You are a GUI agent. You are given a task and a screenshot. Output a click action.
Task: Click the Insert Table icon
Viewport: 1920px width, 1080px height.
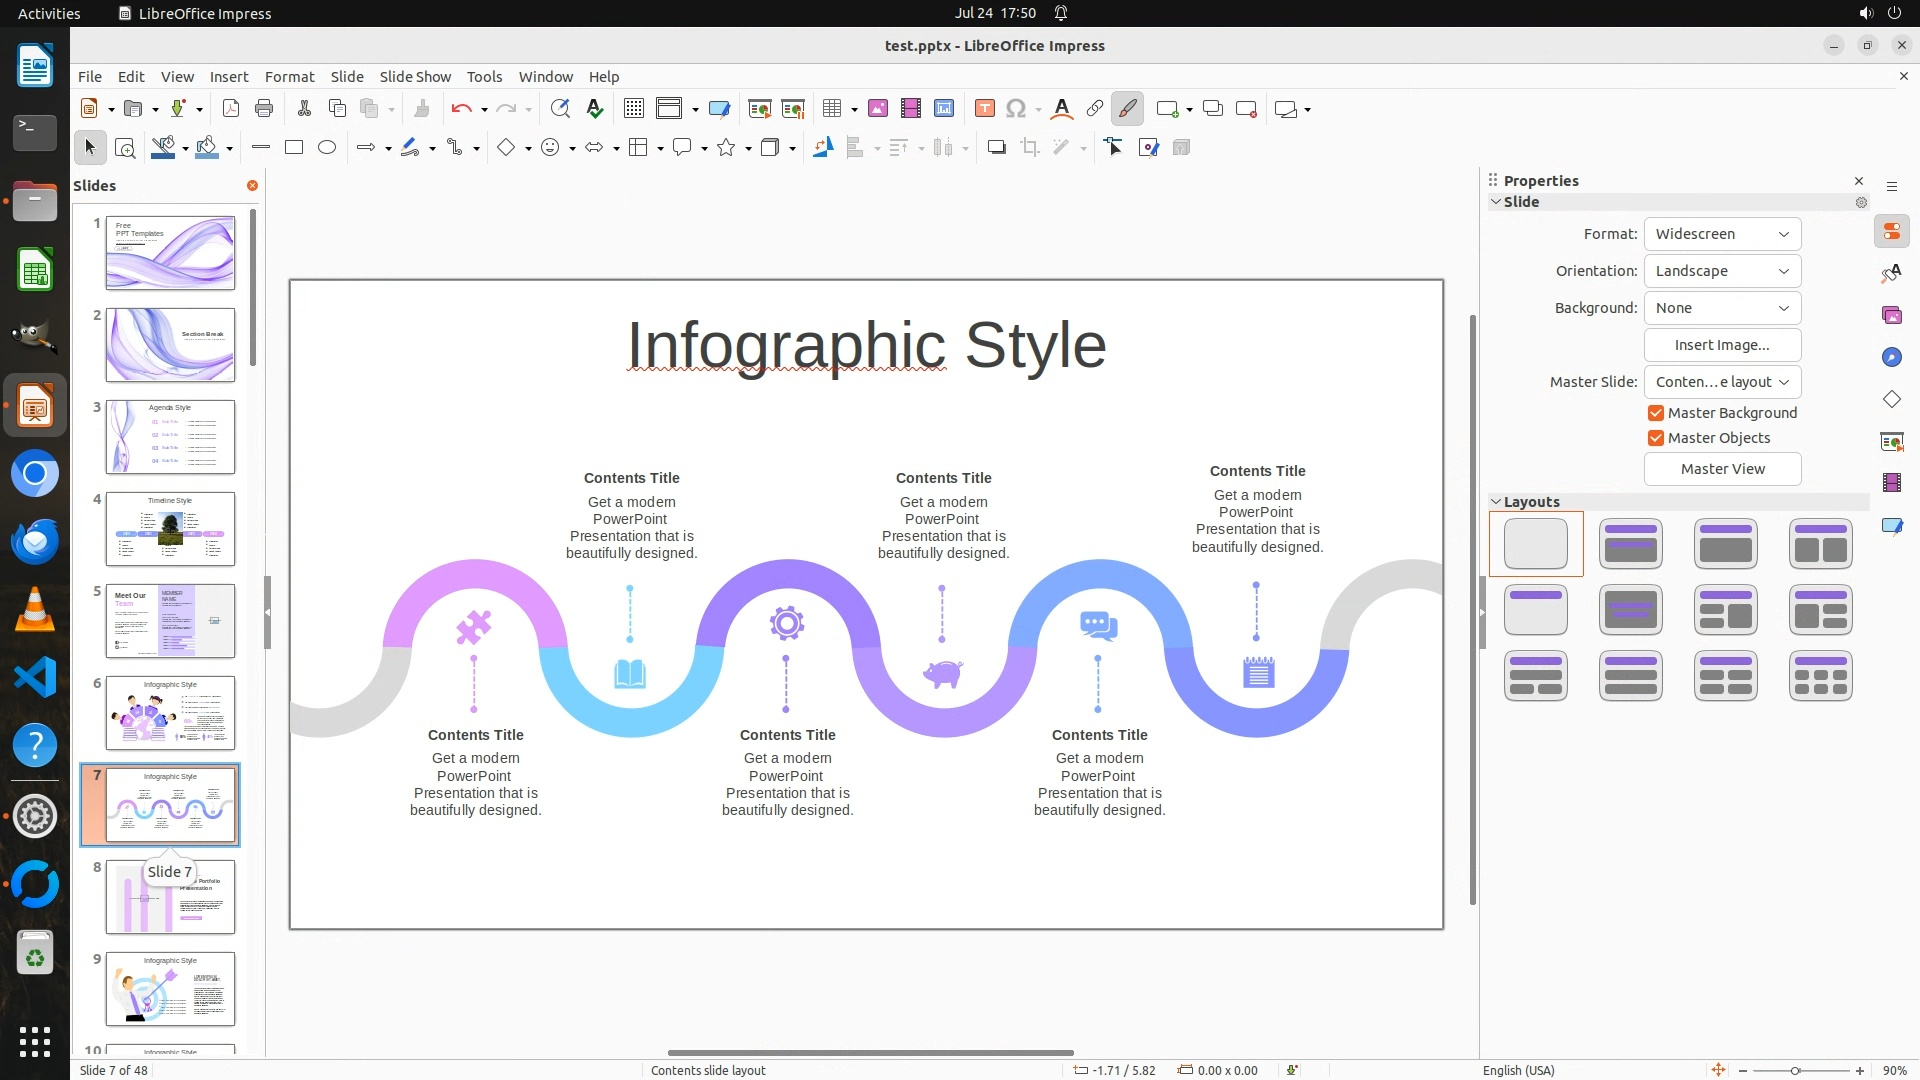[831, 109]
